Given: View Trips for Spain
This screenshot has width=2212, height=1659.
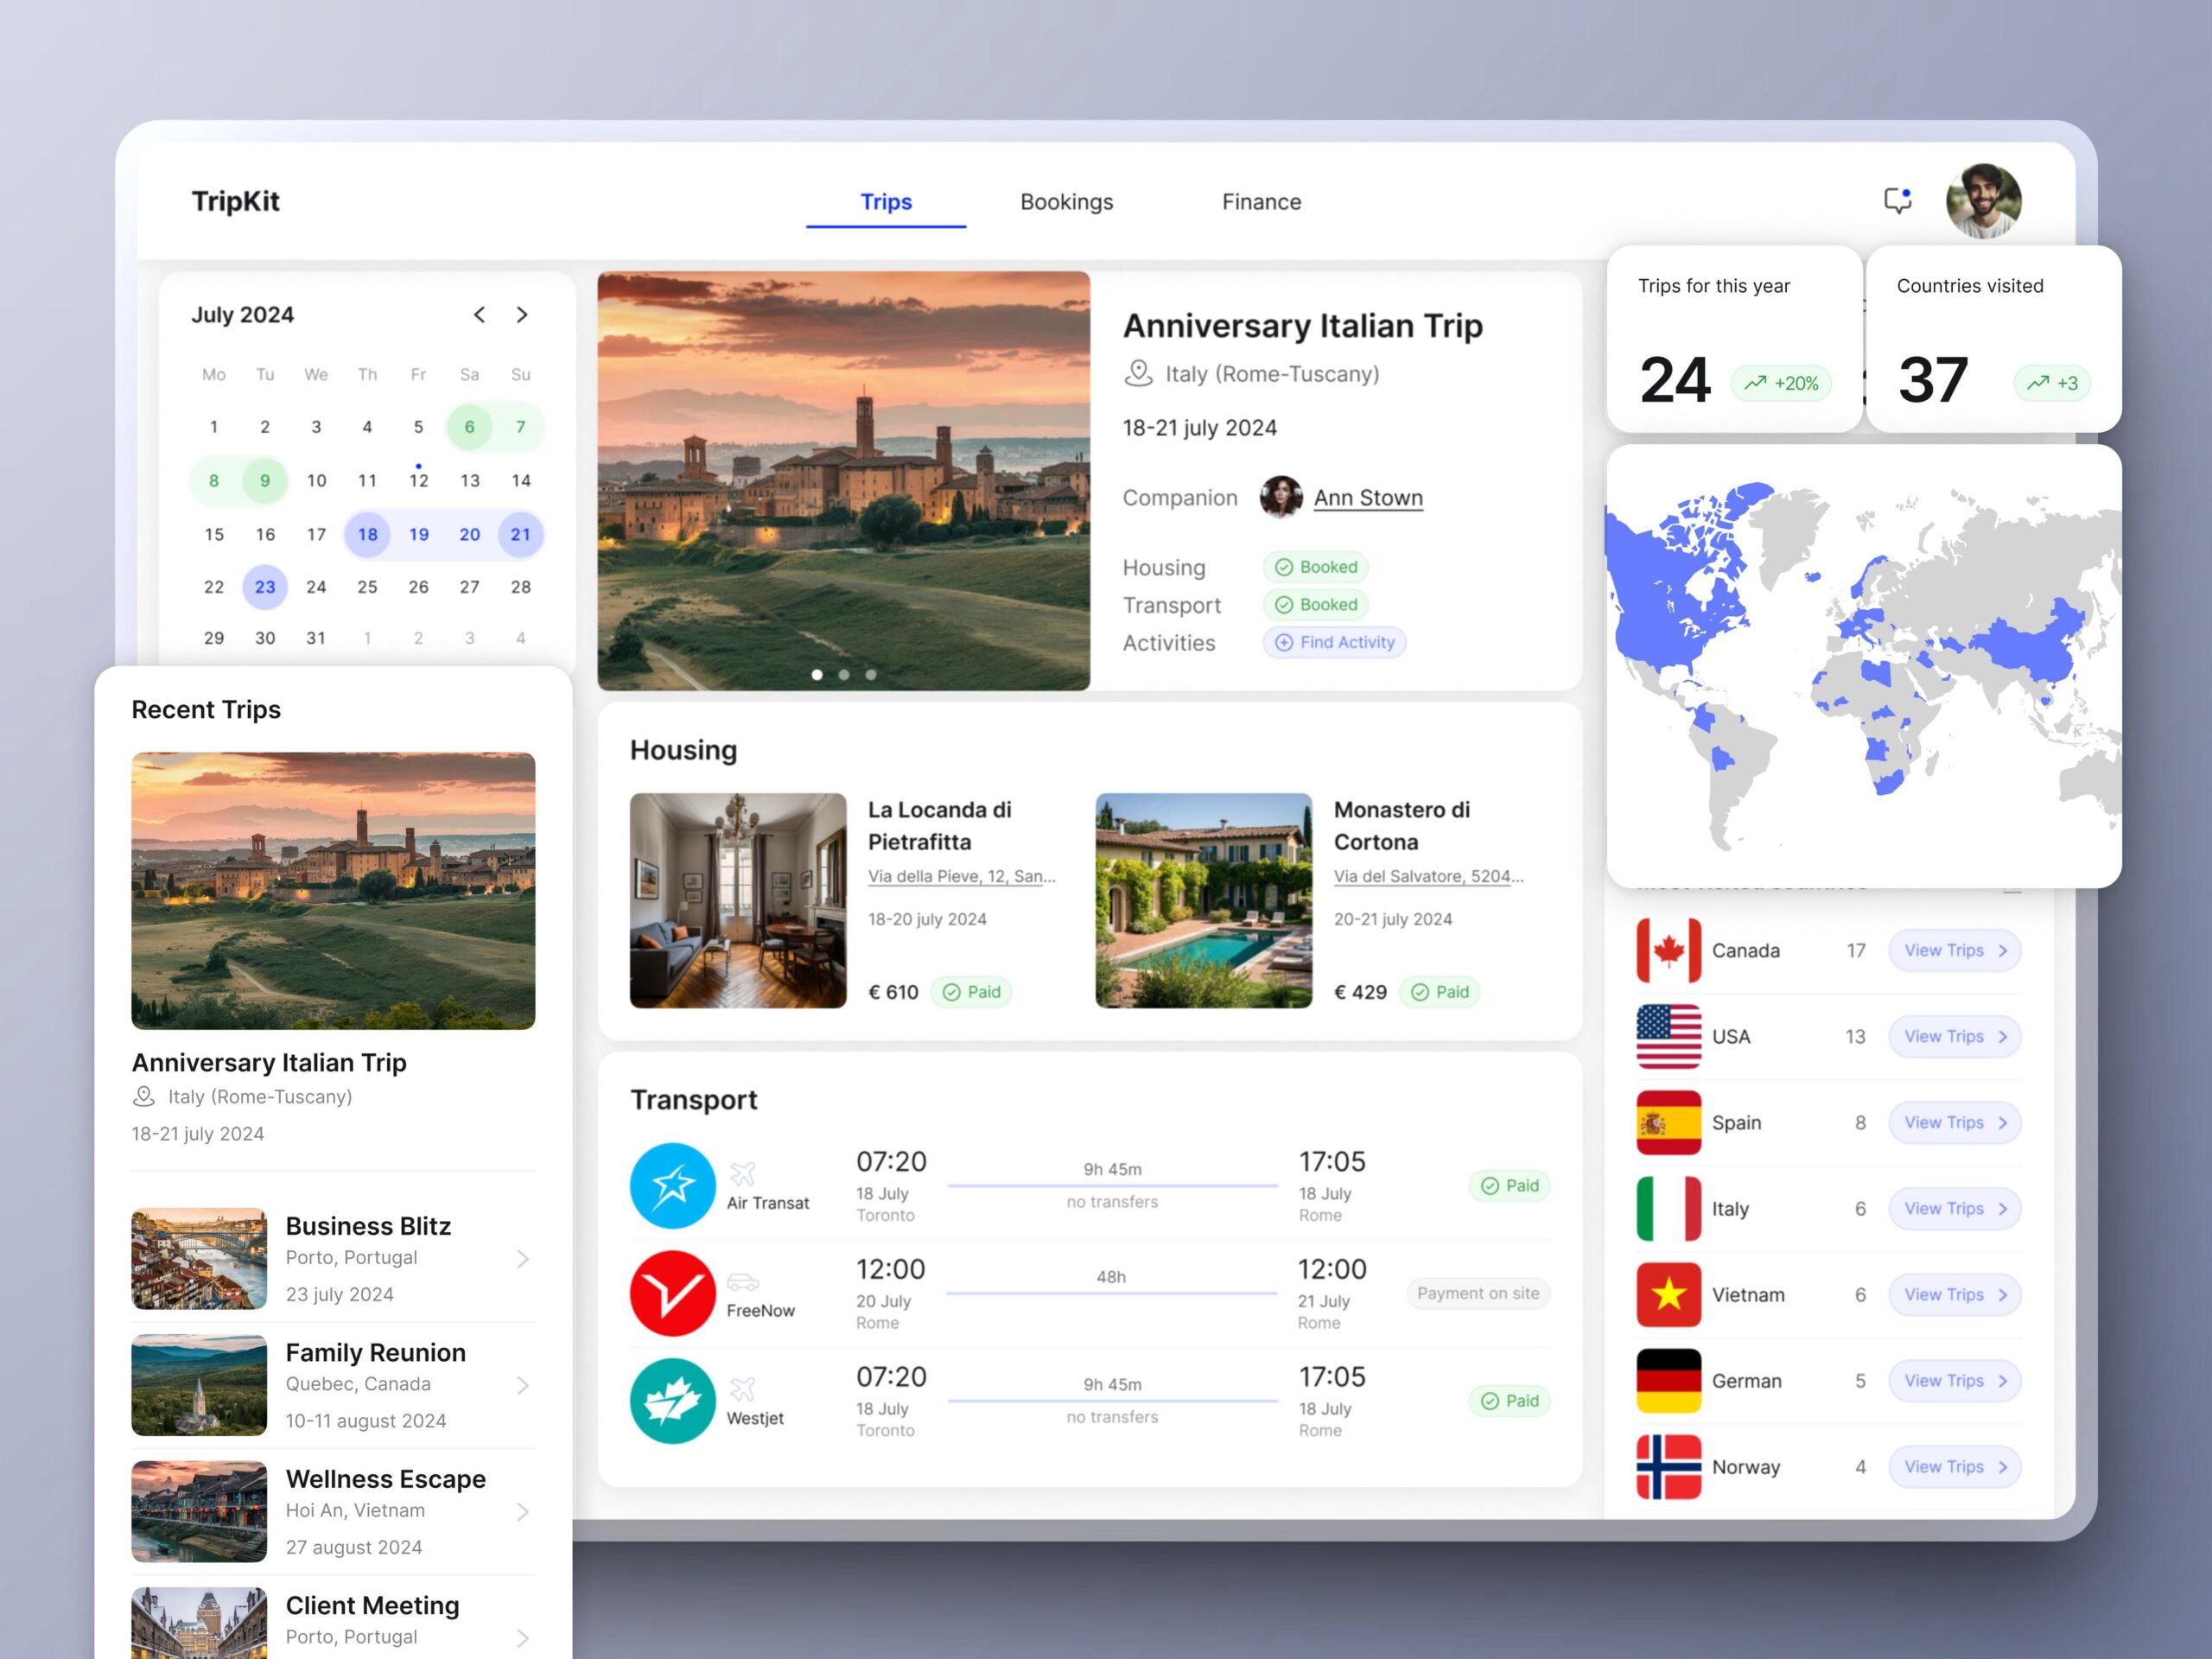Looking at the screenshot, I should (x=1955, y=1123).
